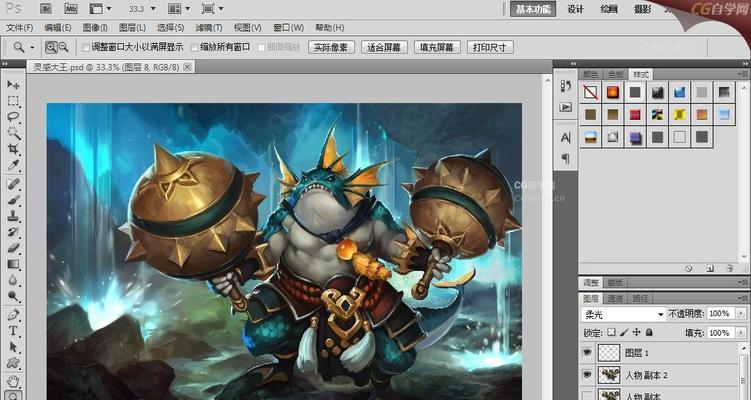Apply the no-style swatch with red slash
The height and width of the screenshot is (400, 751).
tap(591, 92)
